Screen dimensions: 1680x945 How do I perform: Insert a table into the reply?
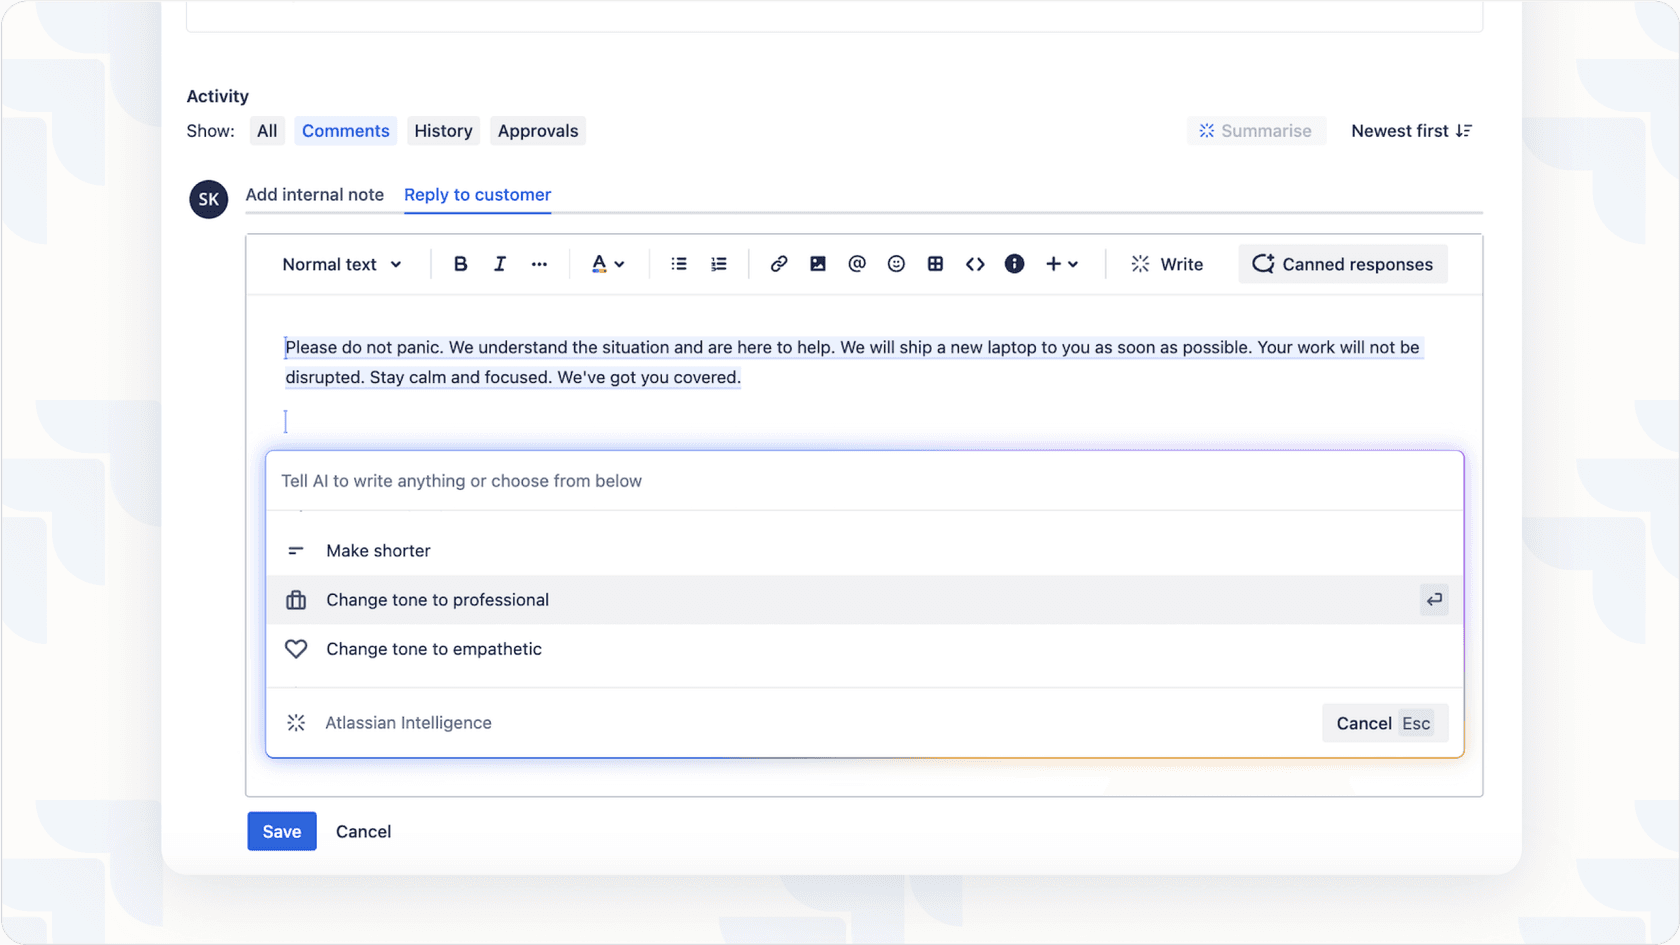[x=935, y=263]
